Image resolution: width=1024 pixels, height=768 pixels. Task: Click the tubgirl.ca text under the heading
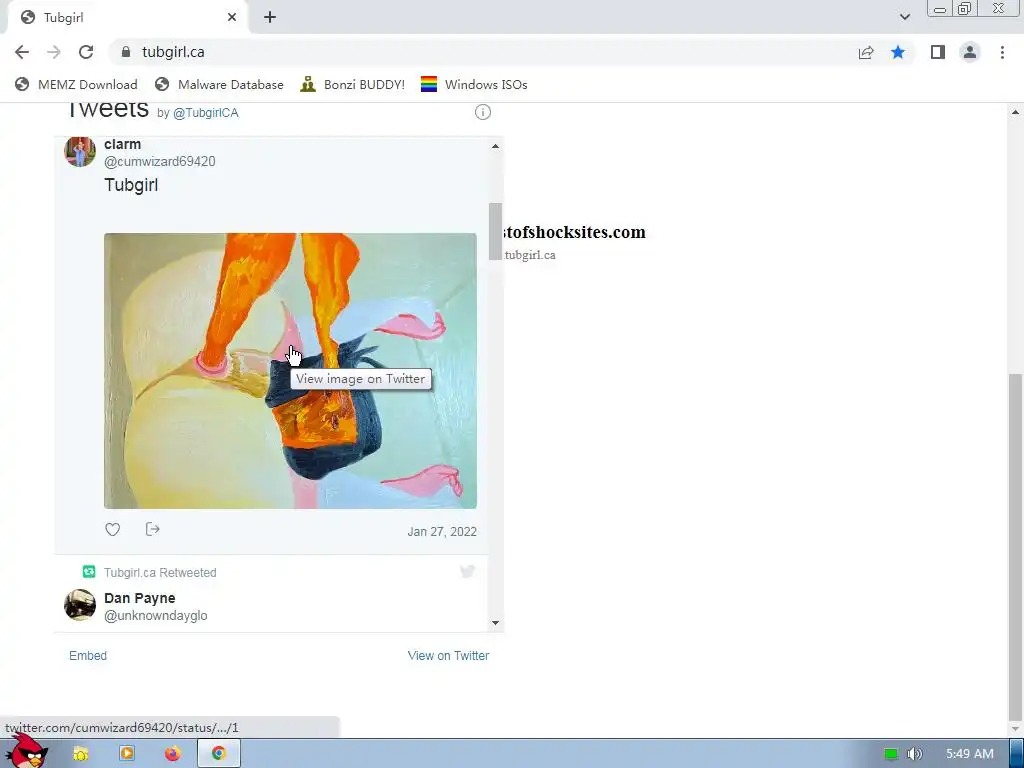[530, 255]
